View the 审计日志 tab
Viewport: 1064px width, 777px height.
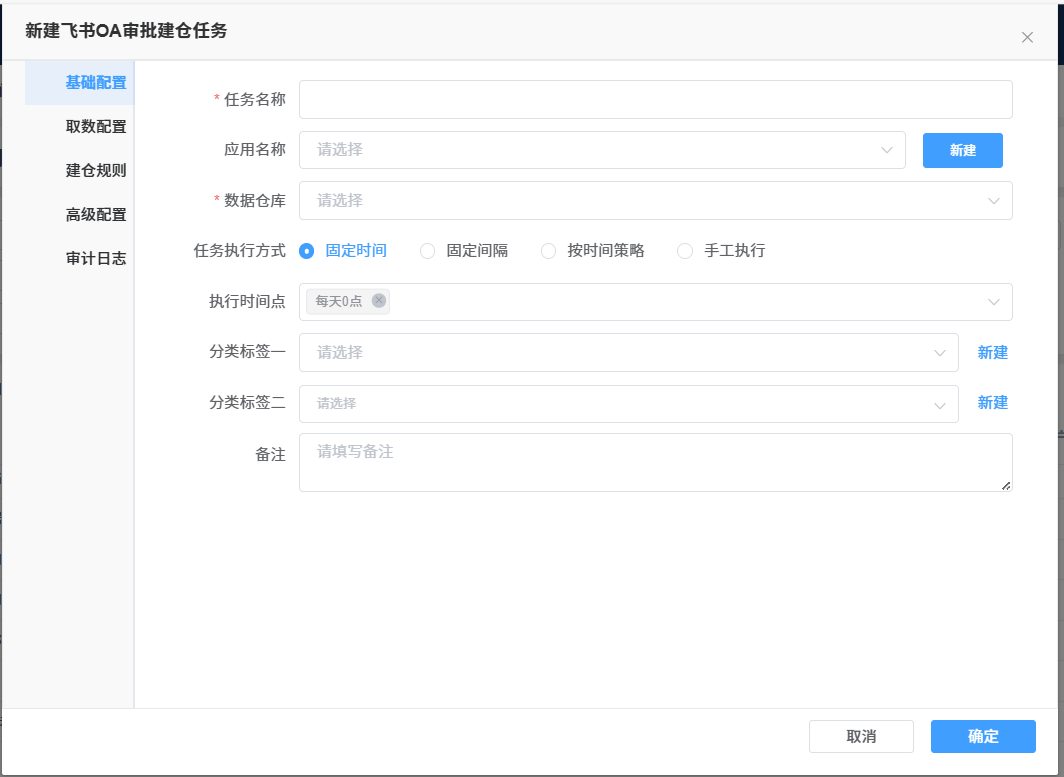(96, 259)
